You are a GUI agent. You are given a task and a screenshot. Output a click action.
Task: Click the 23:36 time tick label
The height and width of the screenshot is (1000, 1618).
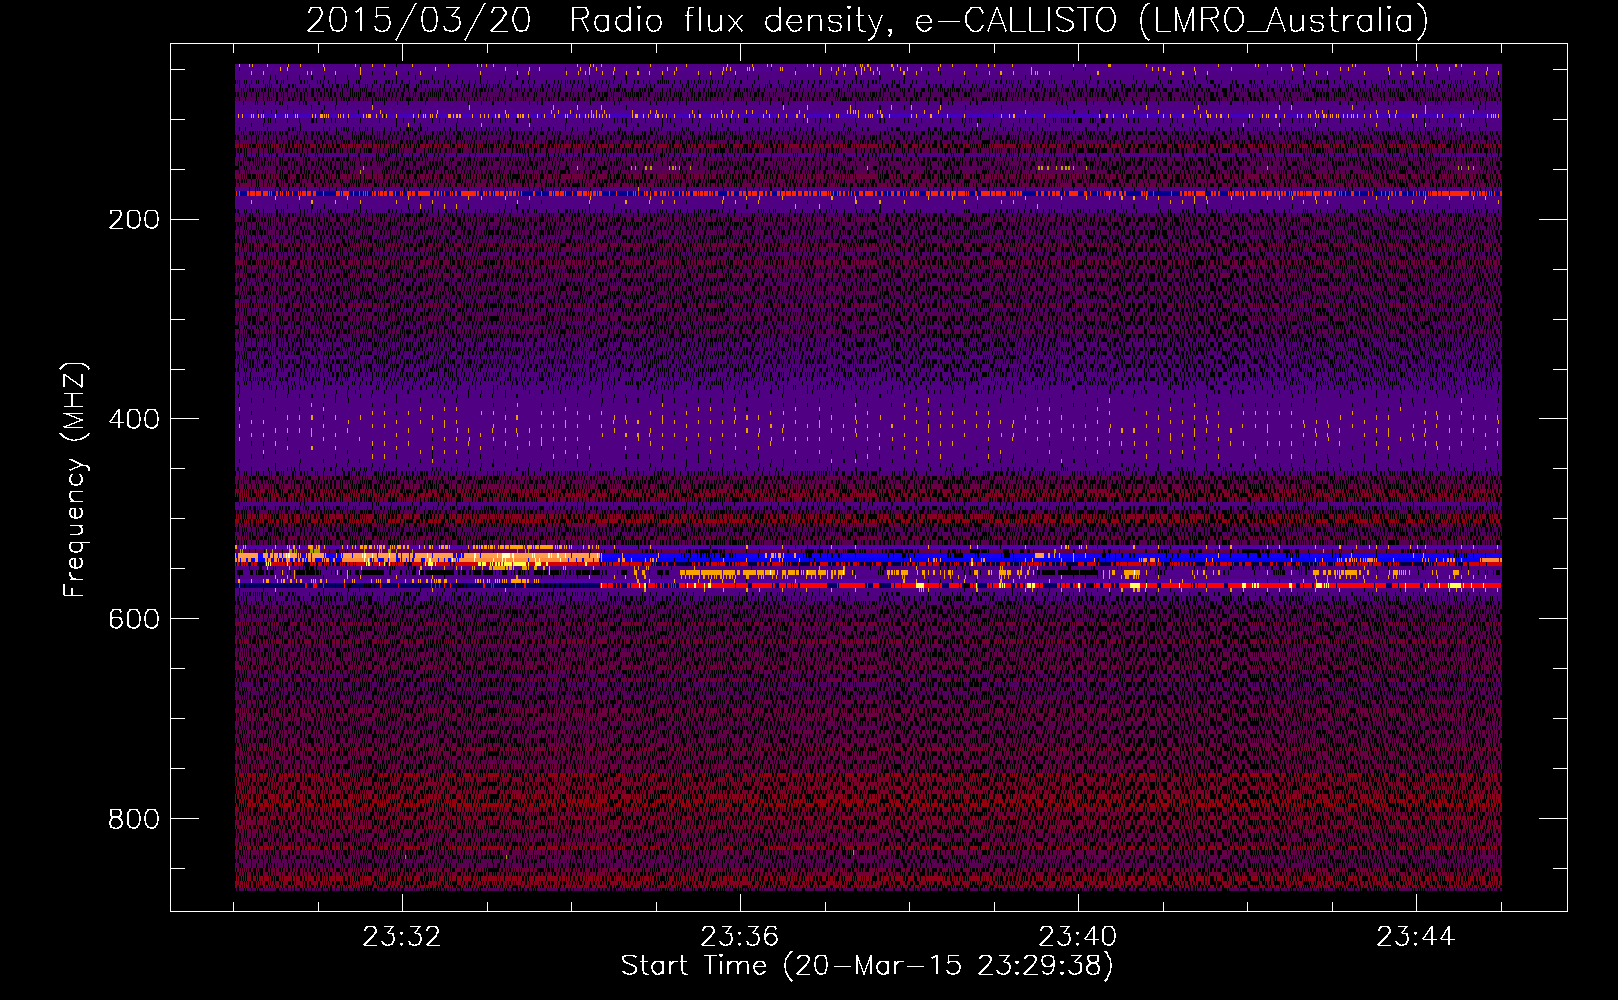(740, 937)
